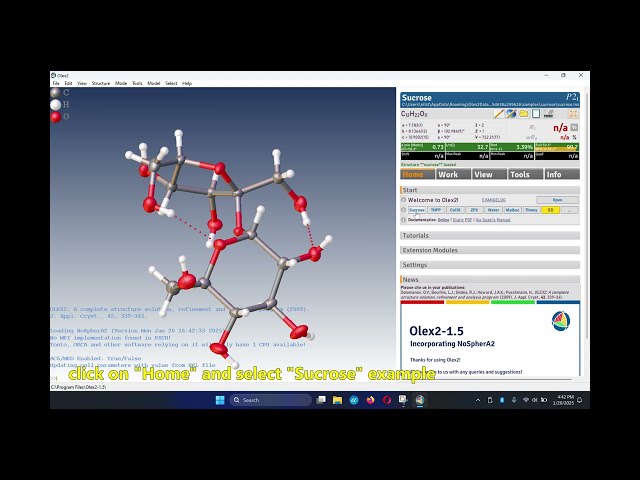Click the Olex2 logo in the news panel
This screenshot has width=640, height=480.
tap(561, 321)
